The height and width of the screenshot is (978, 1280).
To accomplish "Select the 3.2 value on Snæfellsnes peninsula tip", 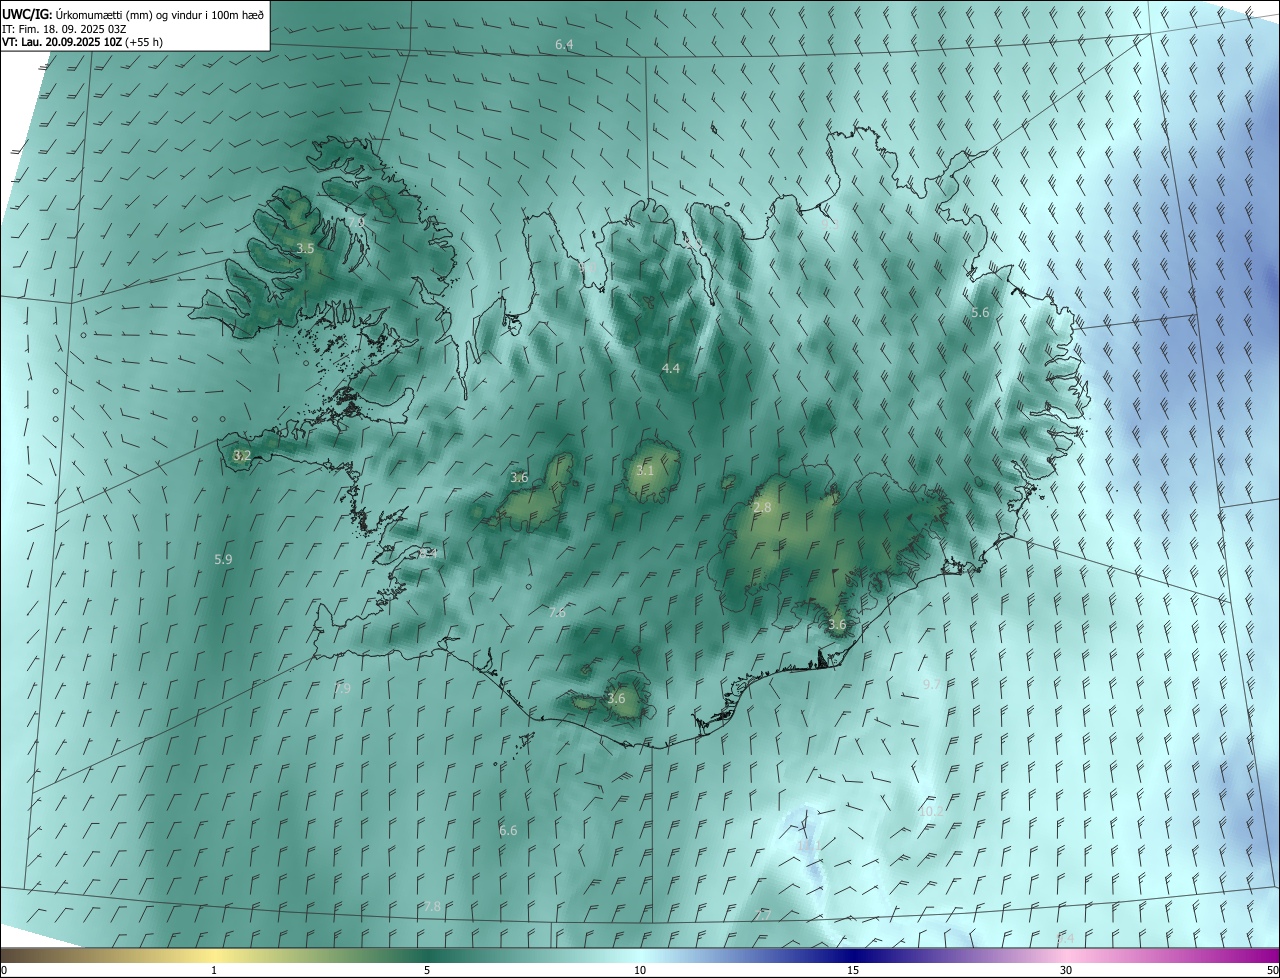I will (242, 455).
